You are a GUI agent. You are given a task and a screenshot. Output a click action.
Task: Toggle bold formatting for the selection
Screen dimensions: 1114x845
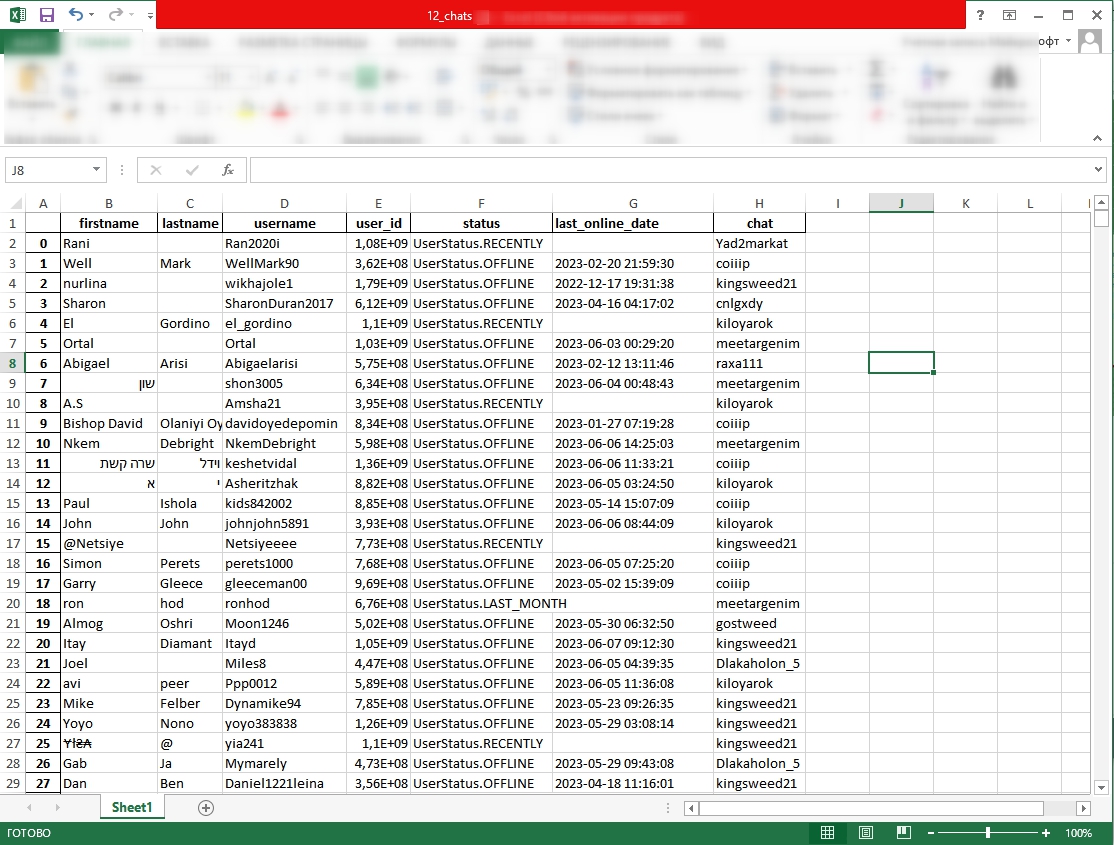point(115,106)
